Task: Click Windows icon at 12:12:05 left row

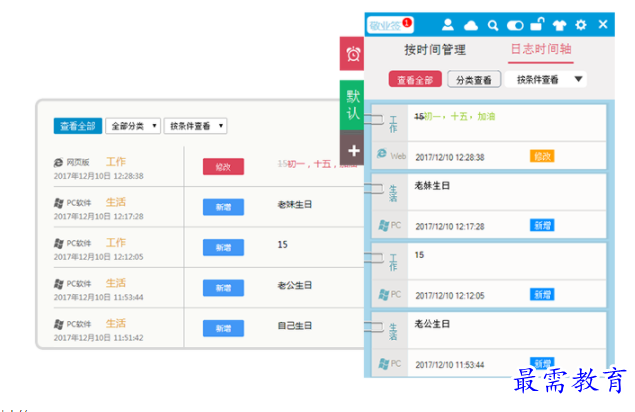Action: pos(58,243)
